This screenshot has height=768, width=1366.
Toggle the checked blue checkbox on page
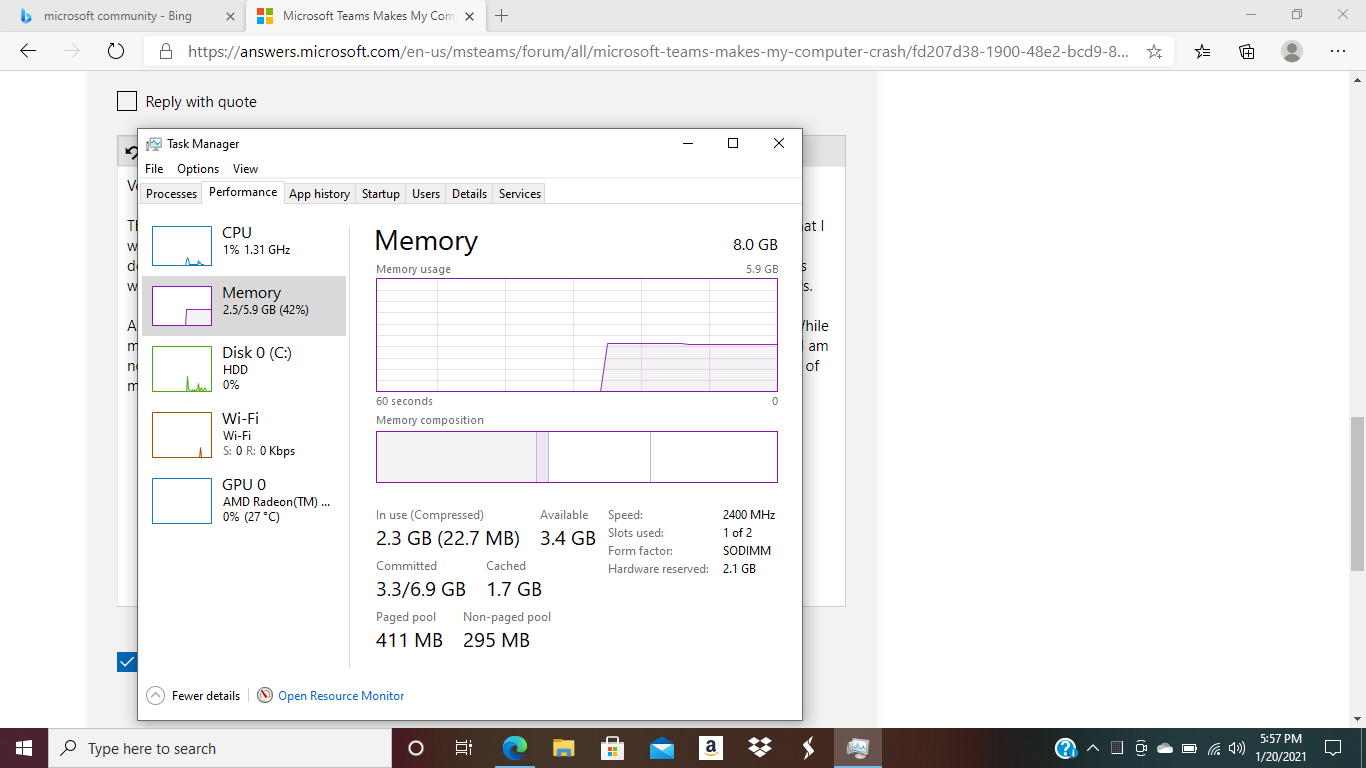click(x=127, y=662)
